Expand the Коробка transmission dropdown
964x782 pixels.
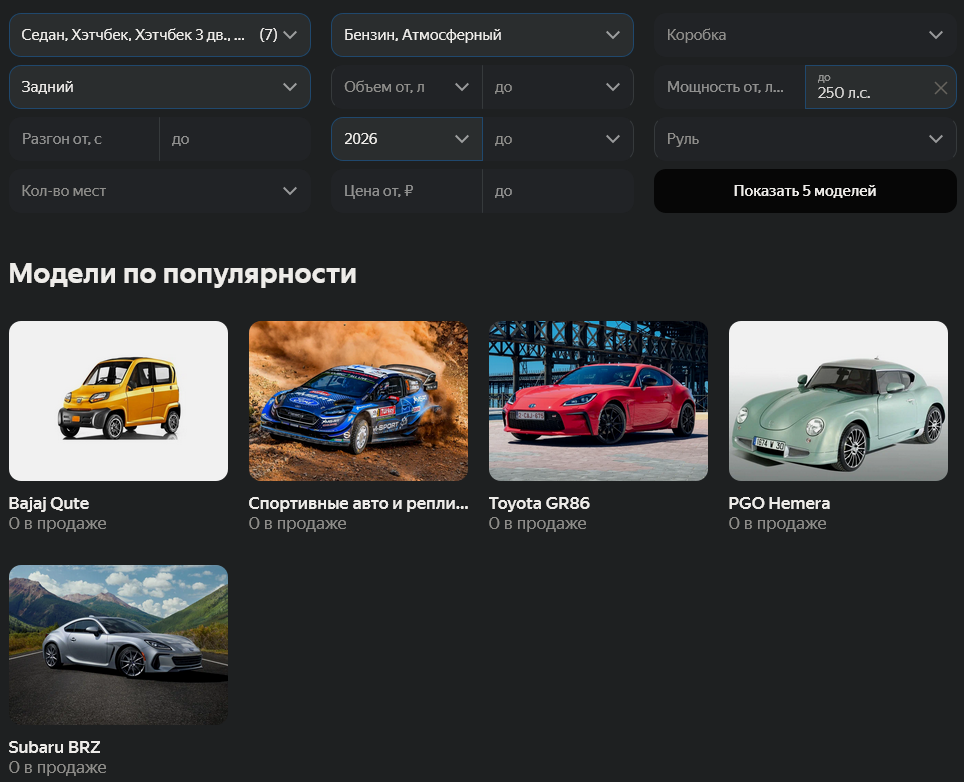805,35
